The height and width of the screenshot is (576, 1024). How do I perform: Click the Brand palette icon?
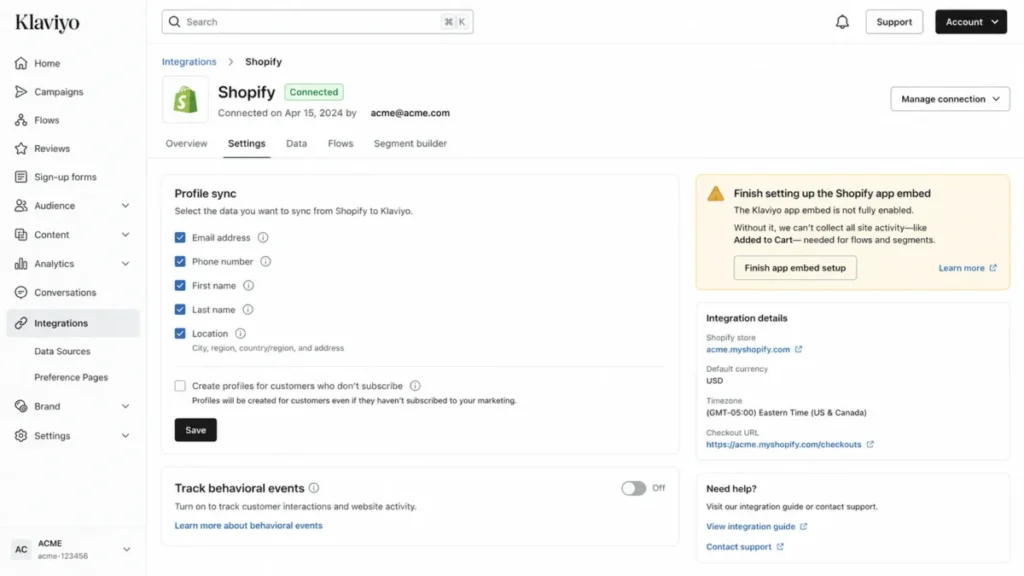tap(21, 406)
